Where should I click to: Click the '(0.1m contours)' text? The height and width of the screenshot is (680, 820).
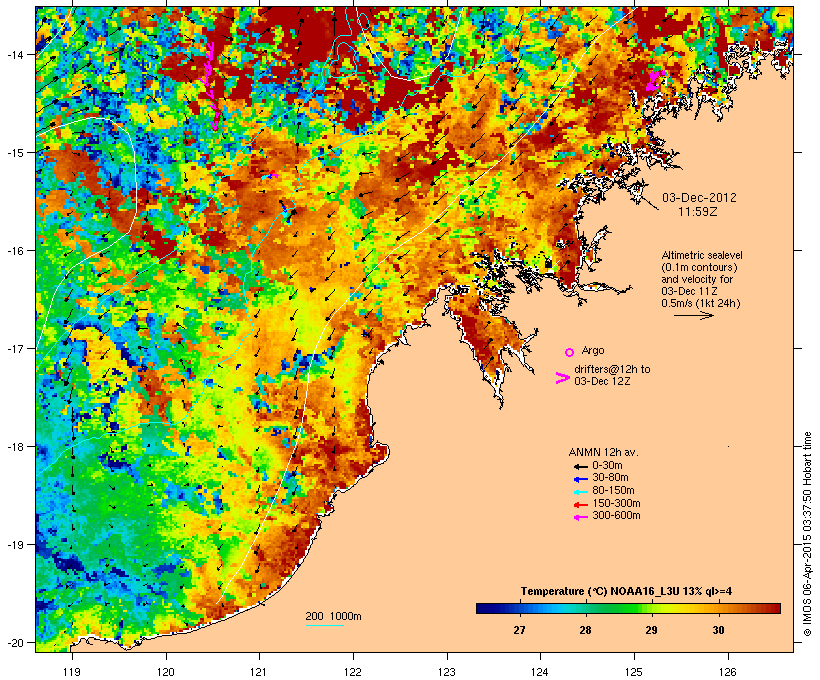click(699, 267)
